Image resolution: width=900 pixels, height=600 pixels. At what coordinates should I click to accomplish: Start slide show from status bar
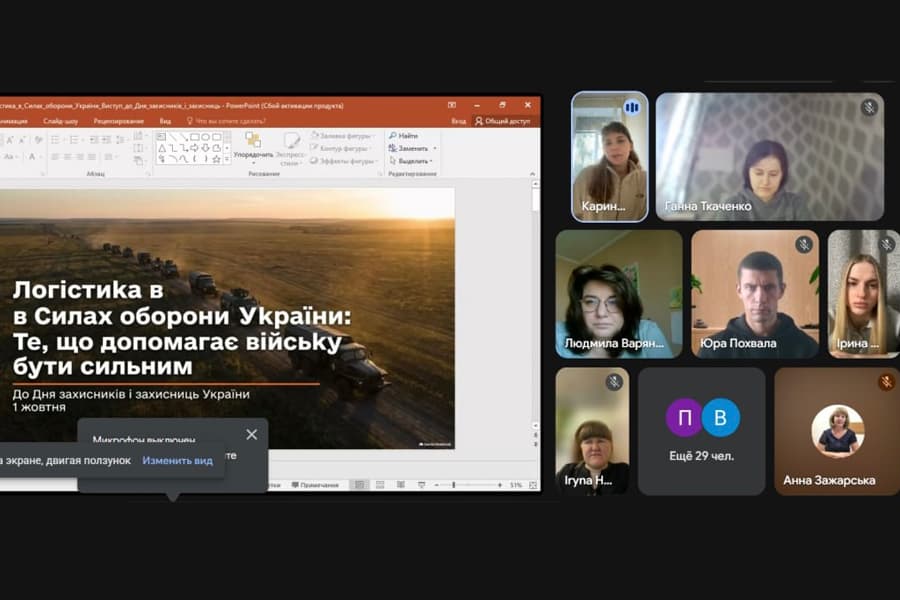tap(421, 485)
